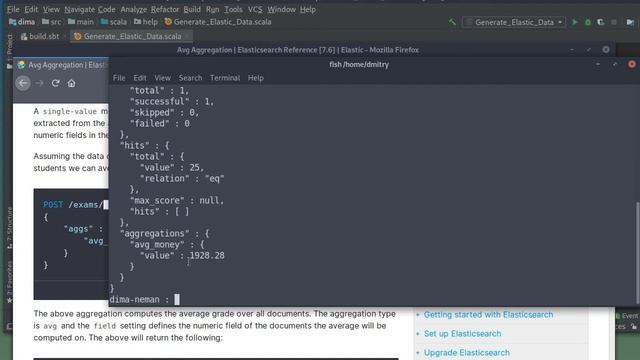Image resolution: width=640 pixels, height=360 pixels.
Task: Click the terminal window scrollbar
Action: [x=638, y=252]
